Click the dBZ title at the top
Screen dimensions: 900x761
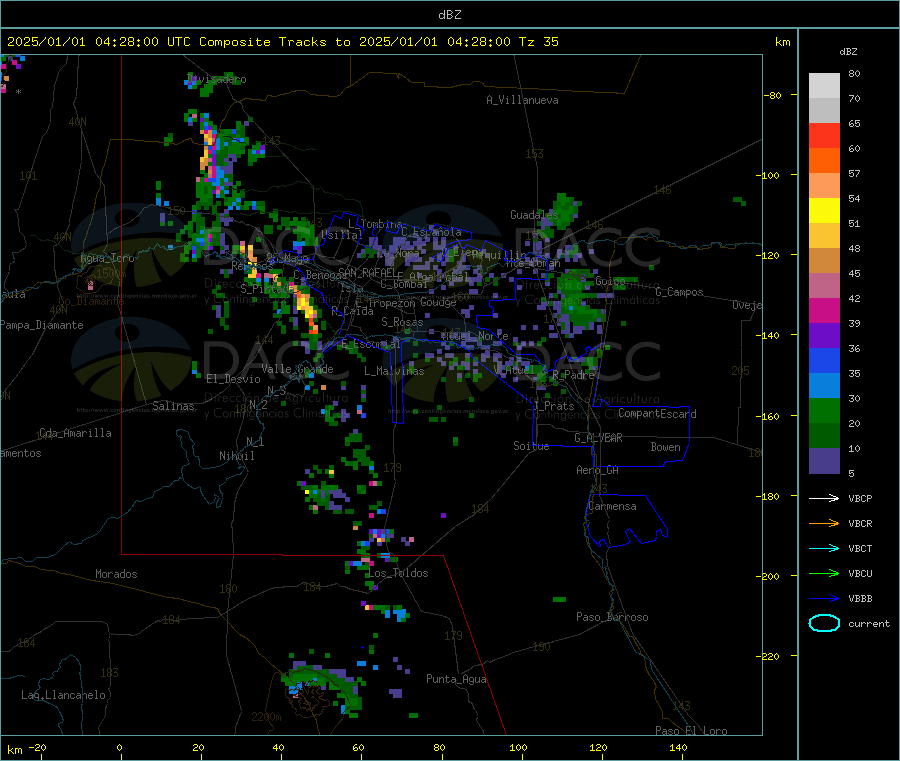(449, 15)
